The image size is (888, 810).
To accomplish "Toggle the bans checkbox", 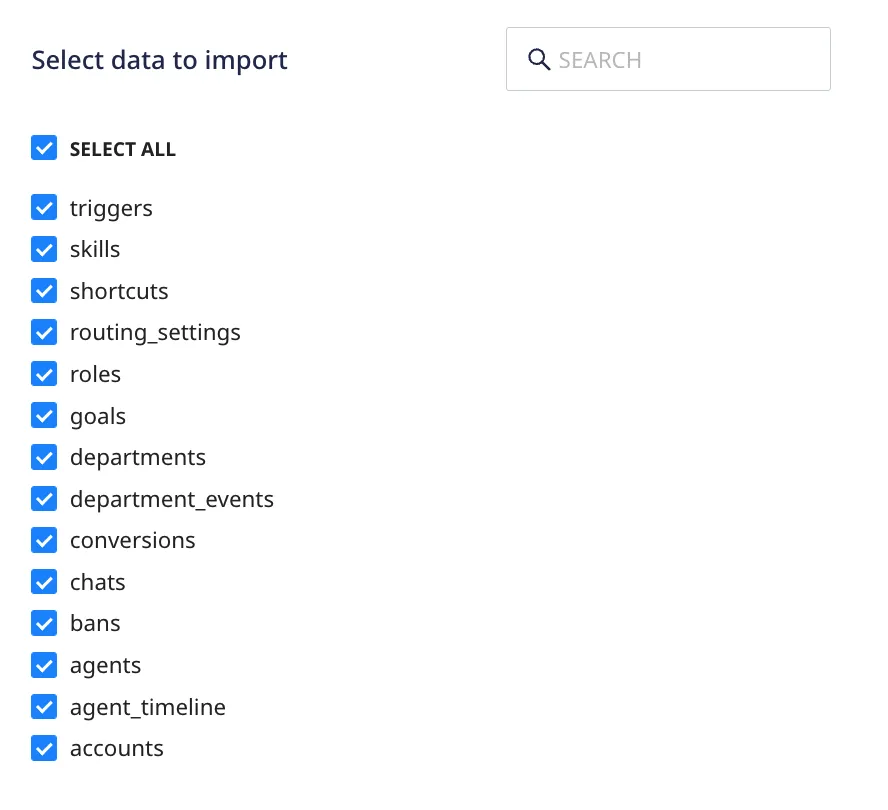I will [x=44, y=623].
